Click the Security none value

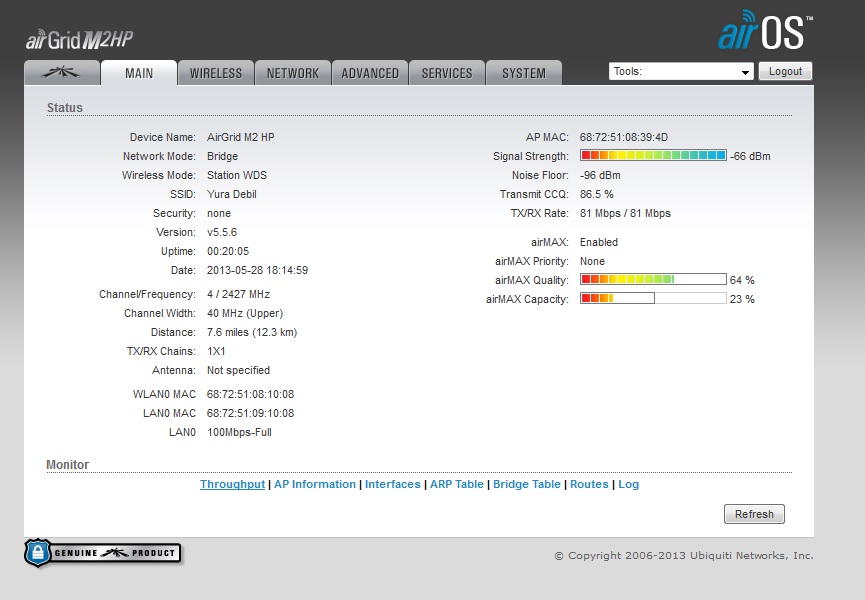219,213
